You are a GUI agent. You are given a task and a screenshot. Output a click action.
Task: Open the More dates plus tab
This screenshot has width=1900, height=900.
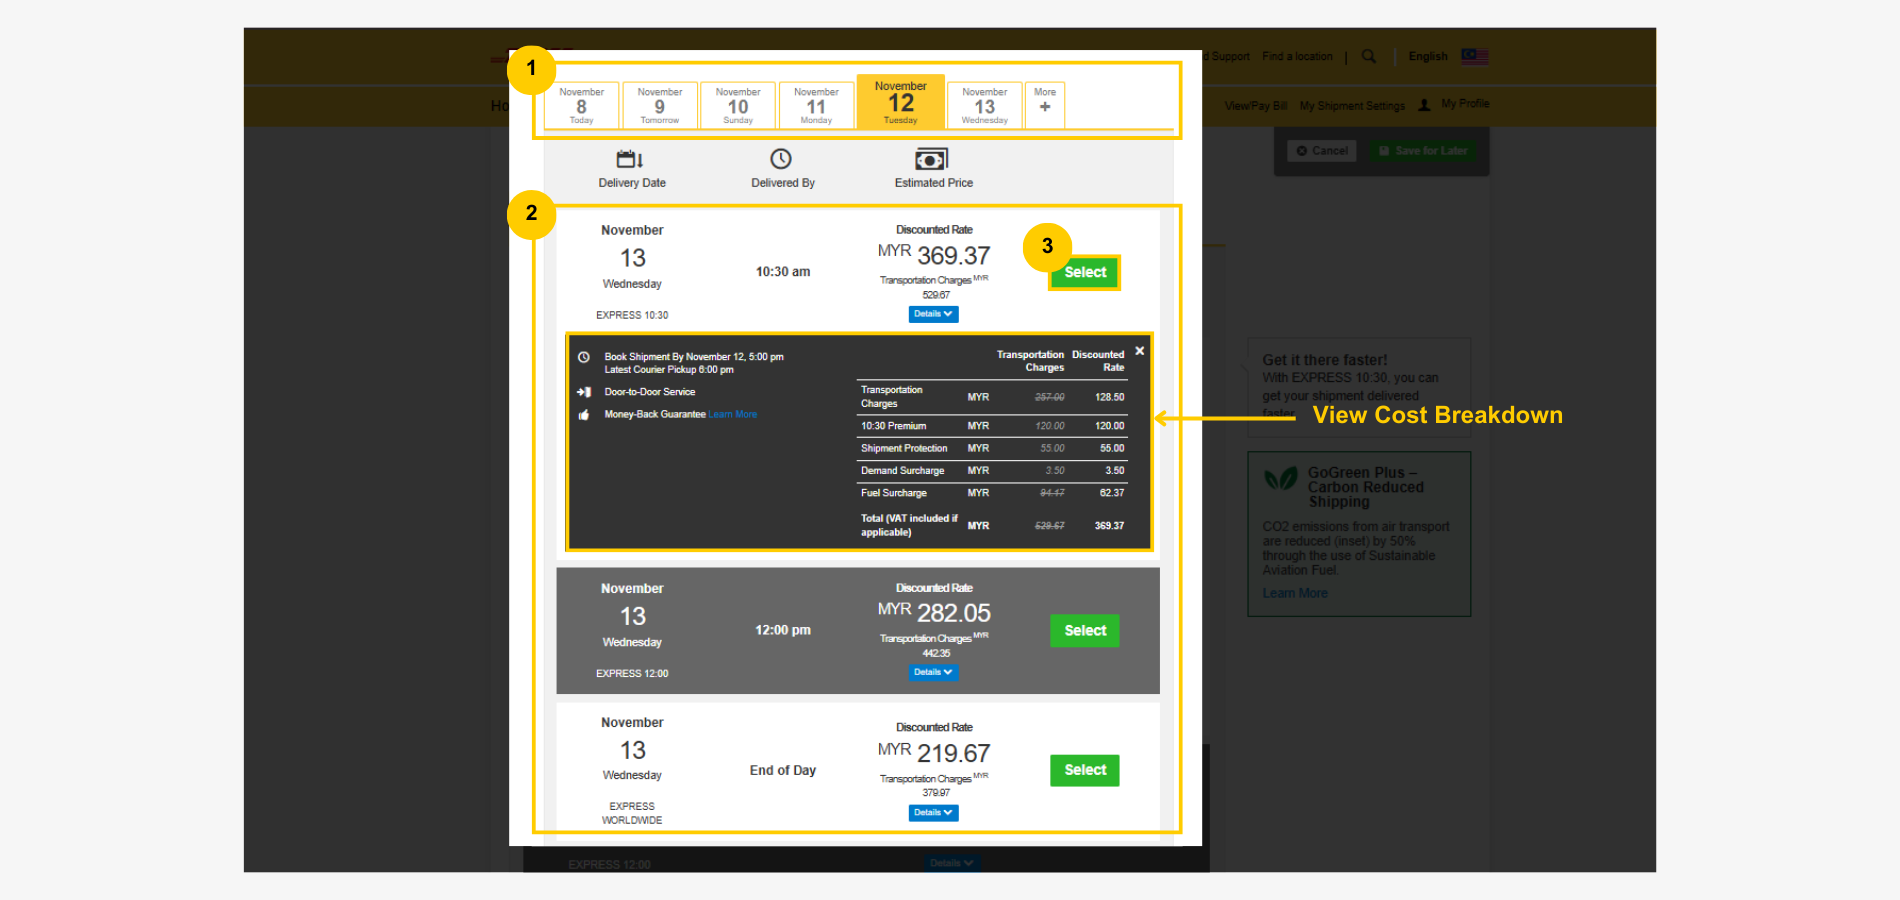[1045, 105]
